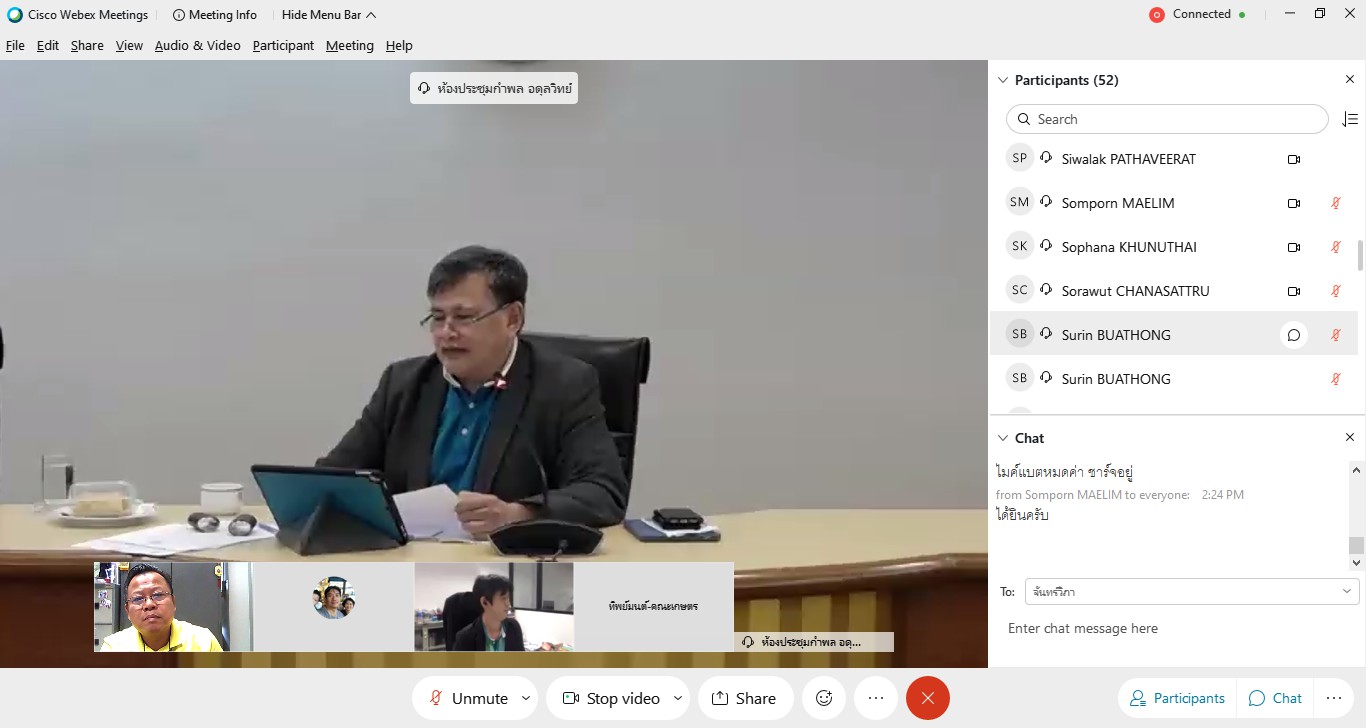Open the View menu
Image resolution: width=1366 pixels, height=728 pixels.
pos(129,46)
